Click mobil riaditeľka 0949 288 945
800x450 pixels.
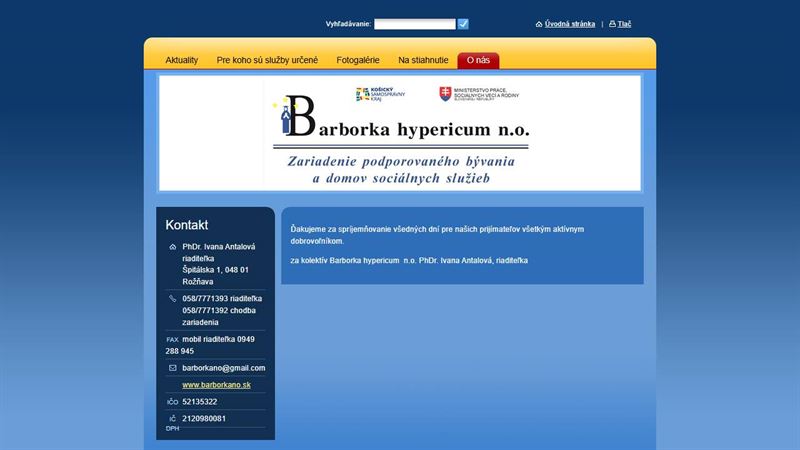tap(210, 345)
